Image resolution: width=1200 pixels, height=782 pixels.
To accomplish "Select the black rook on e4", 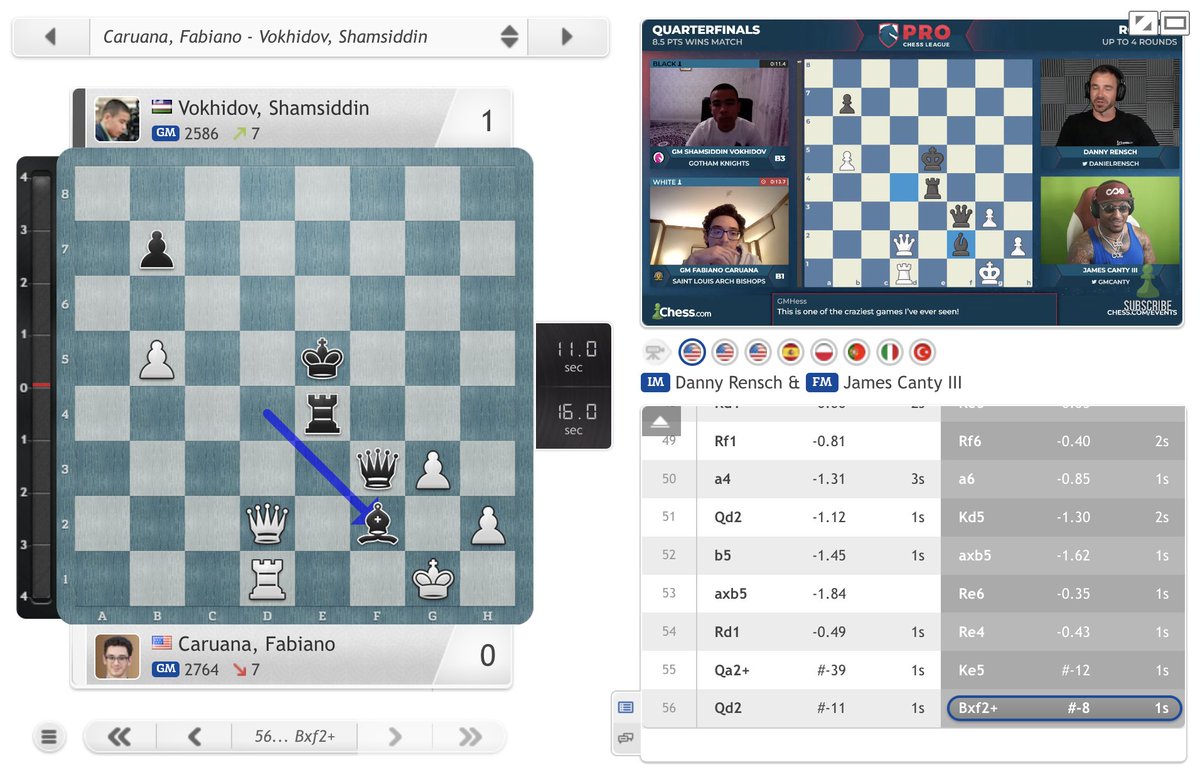I will coord(322,412).
